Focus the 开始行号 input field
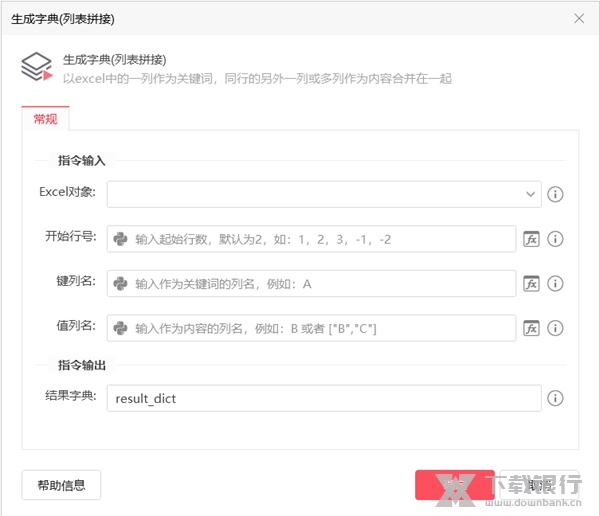This screenshot has height=516, width=600. 320,239
